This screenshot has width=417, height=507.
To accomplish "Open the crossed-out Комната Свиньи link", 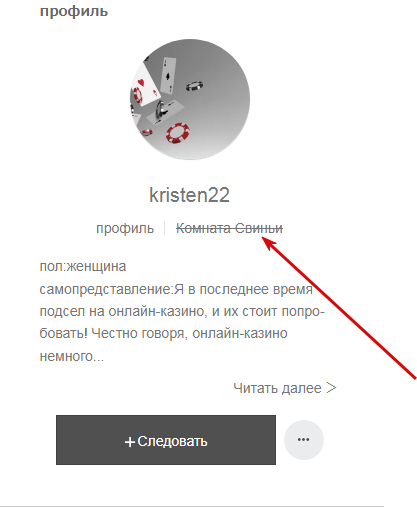I will (229, 229).
